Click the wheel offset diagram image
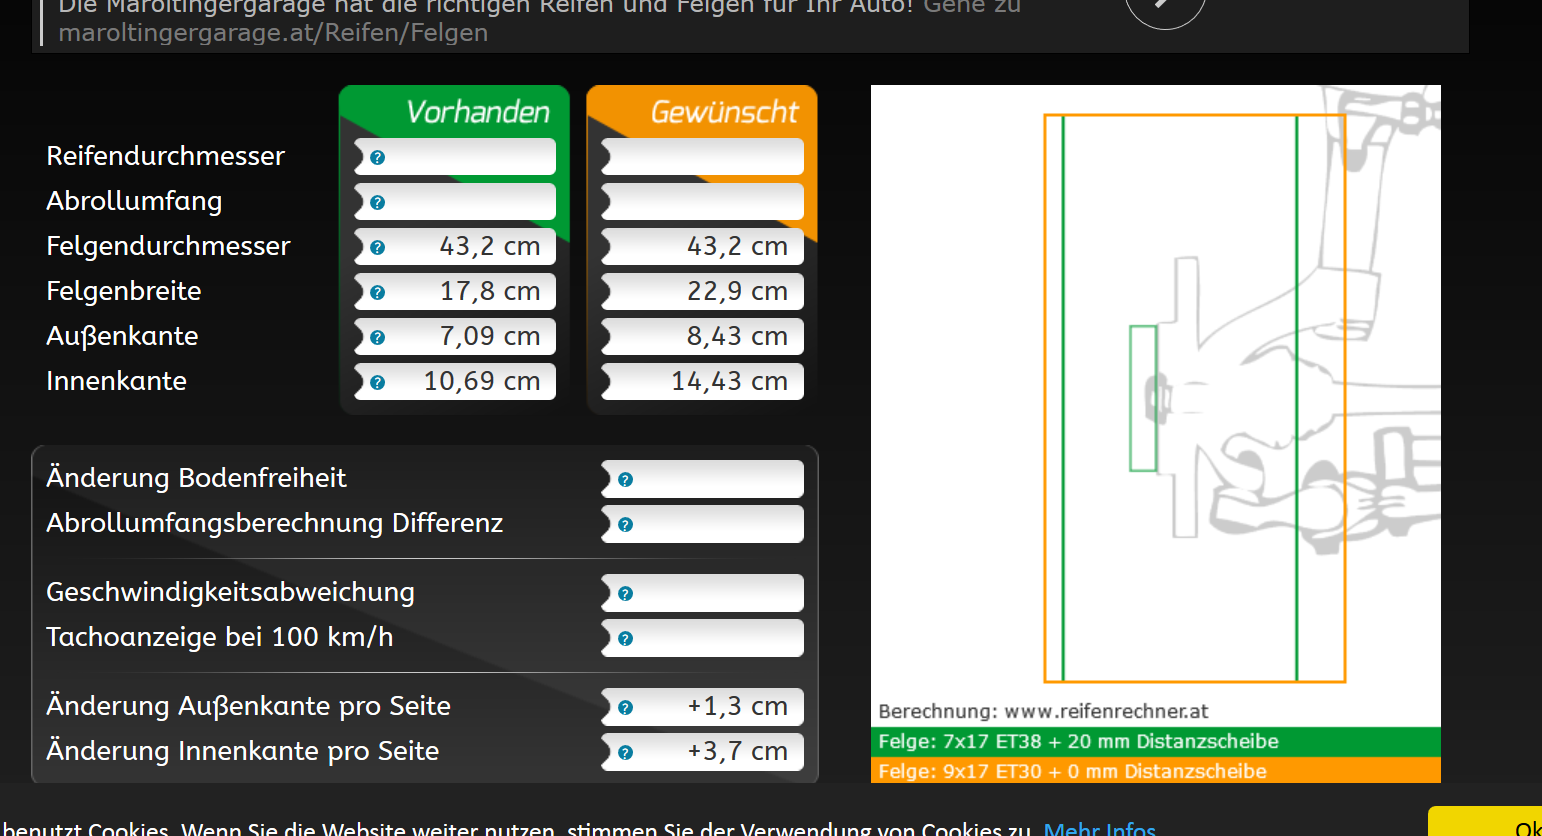 tap(1155, 400)
